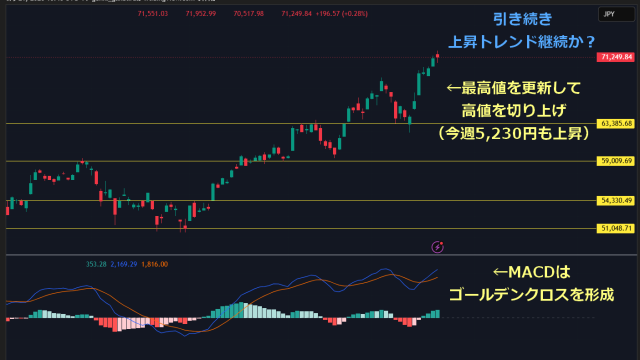The height and width of the screenshot is (360, 640).
Task: Click the open price value 71,551.03
Action: click(153, 14)
